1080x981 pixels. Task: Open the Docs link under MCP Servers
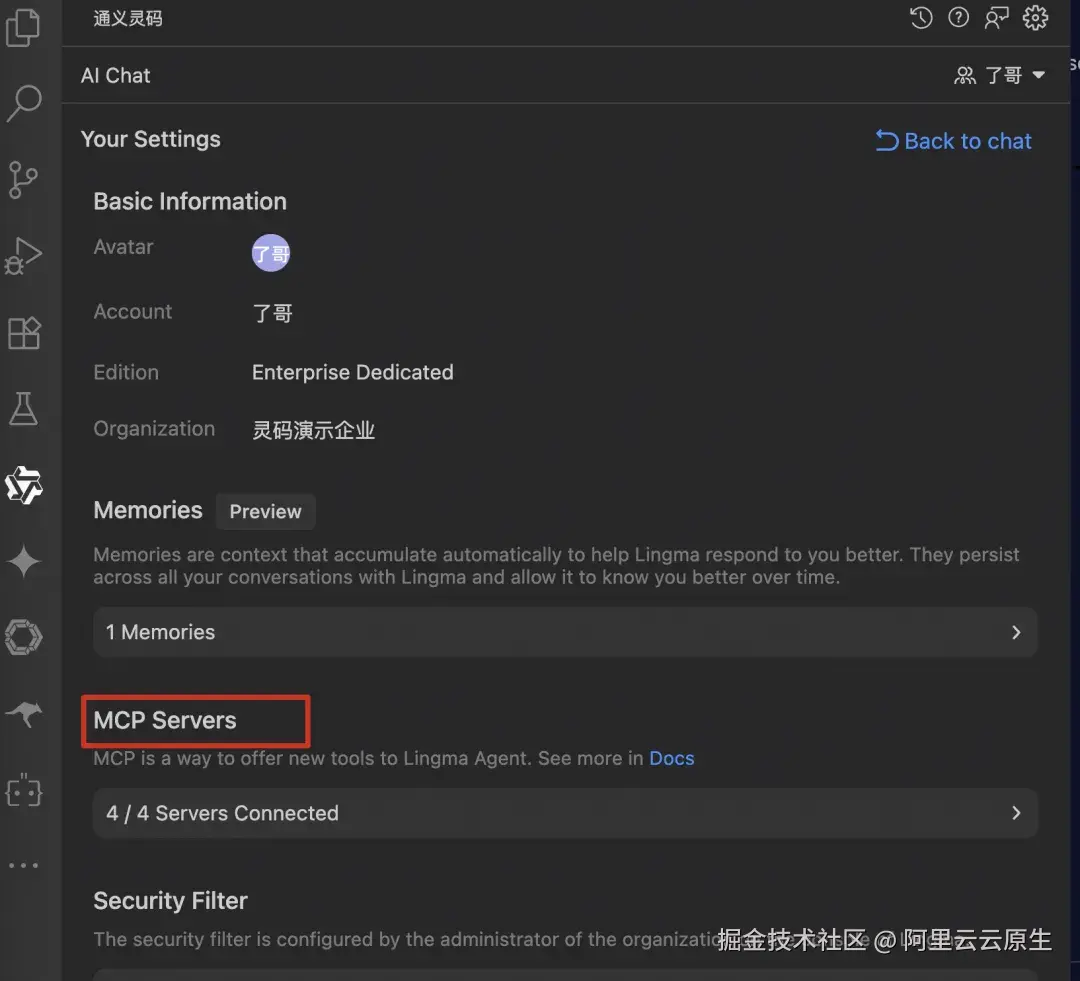coord(672,758)
